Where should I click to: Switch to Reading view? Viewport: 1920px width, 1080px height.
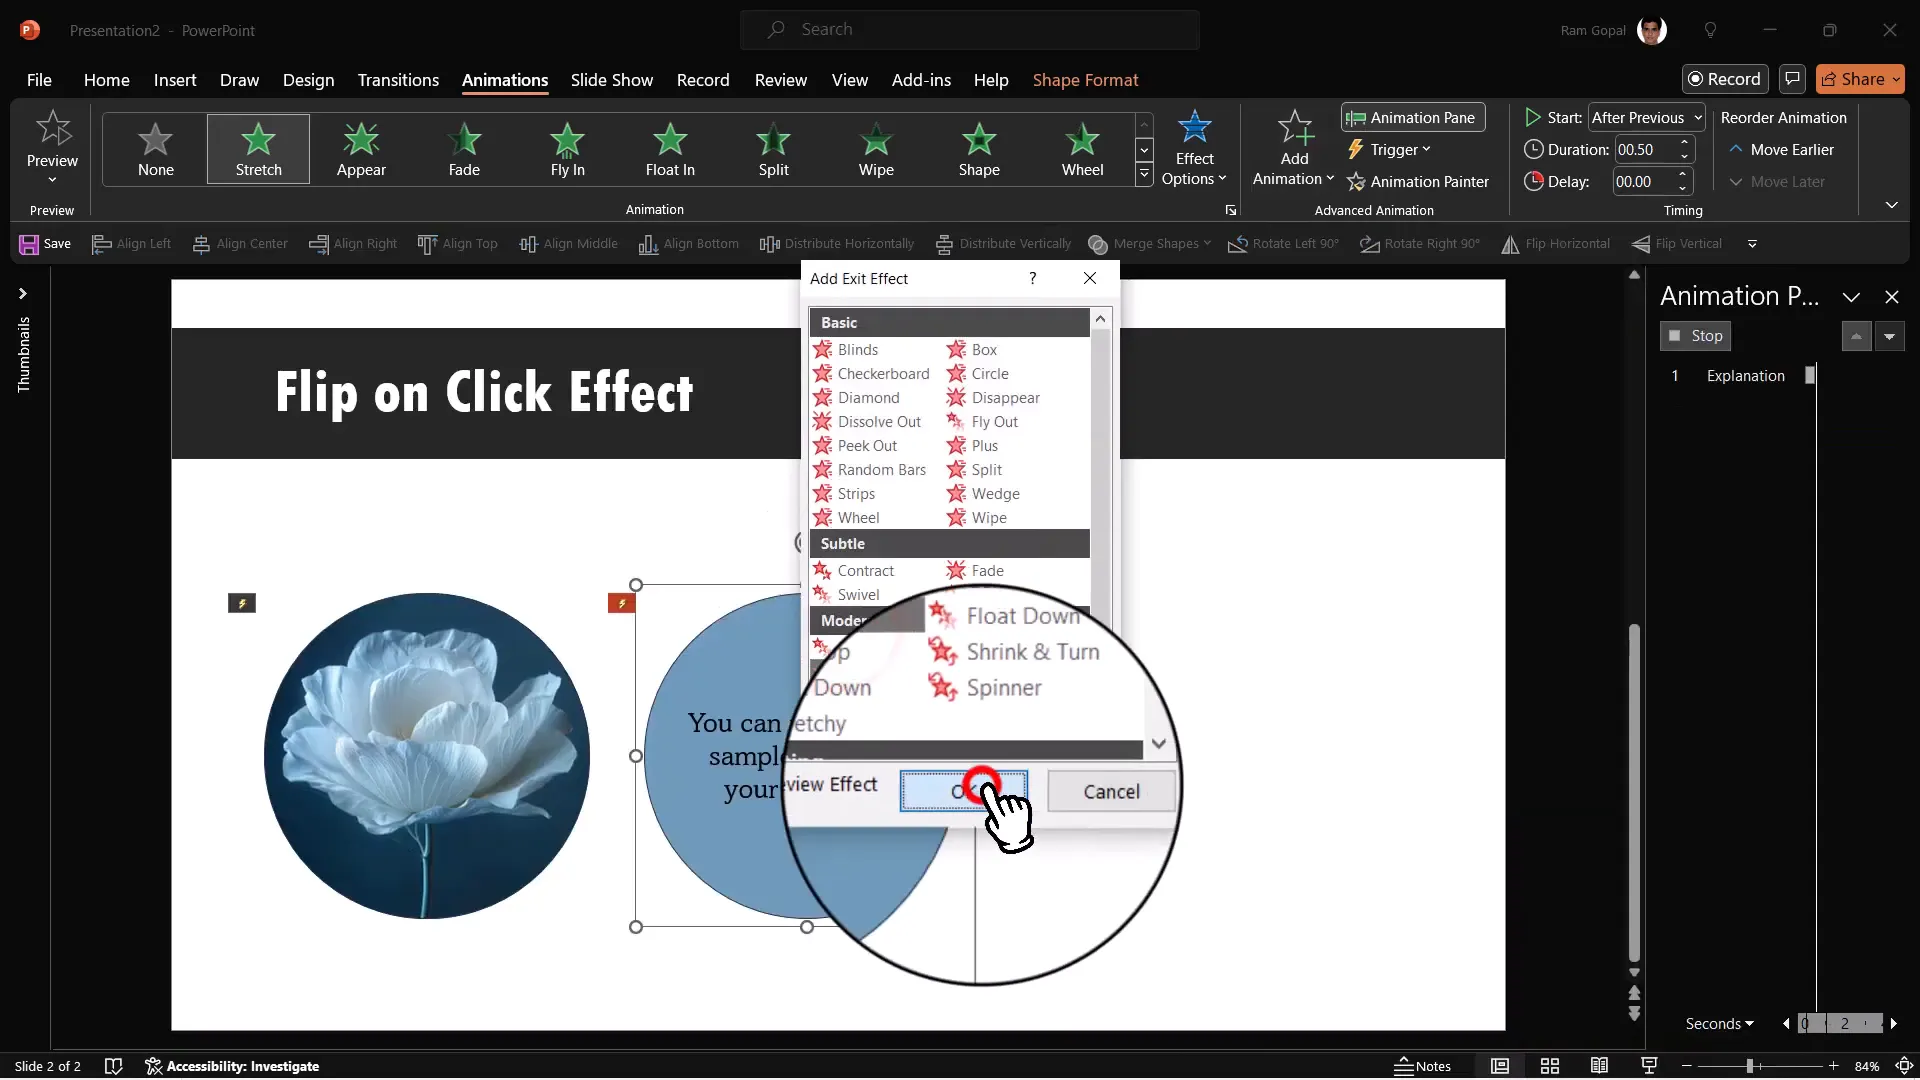1599,1066
